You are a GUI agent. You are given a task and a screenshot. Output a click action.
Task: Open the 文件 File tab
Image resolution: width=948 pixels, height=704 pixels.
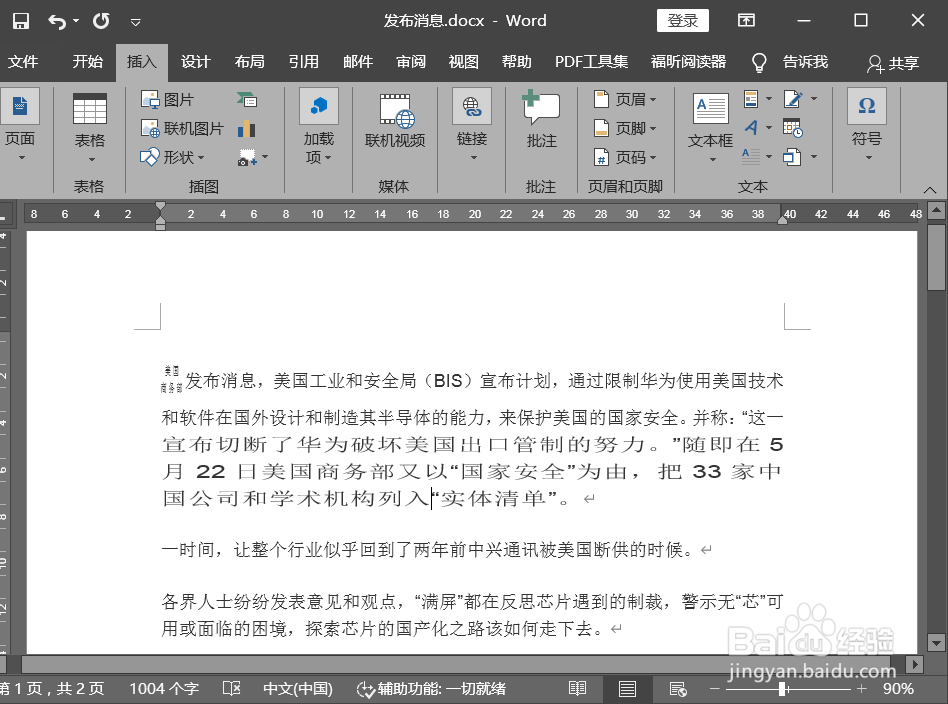point(23,62)
